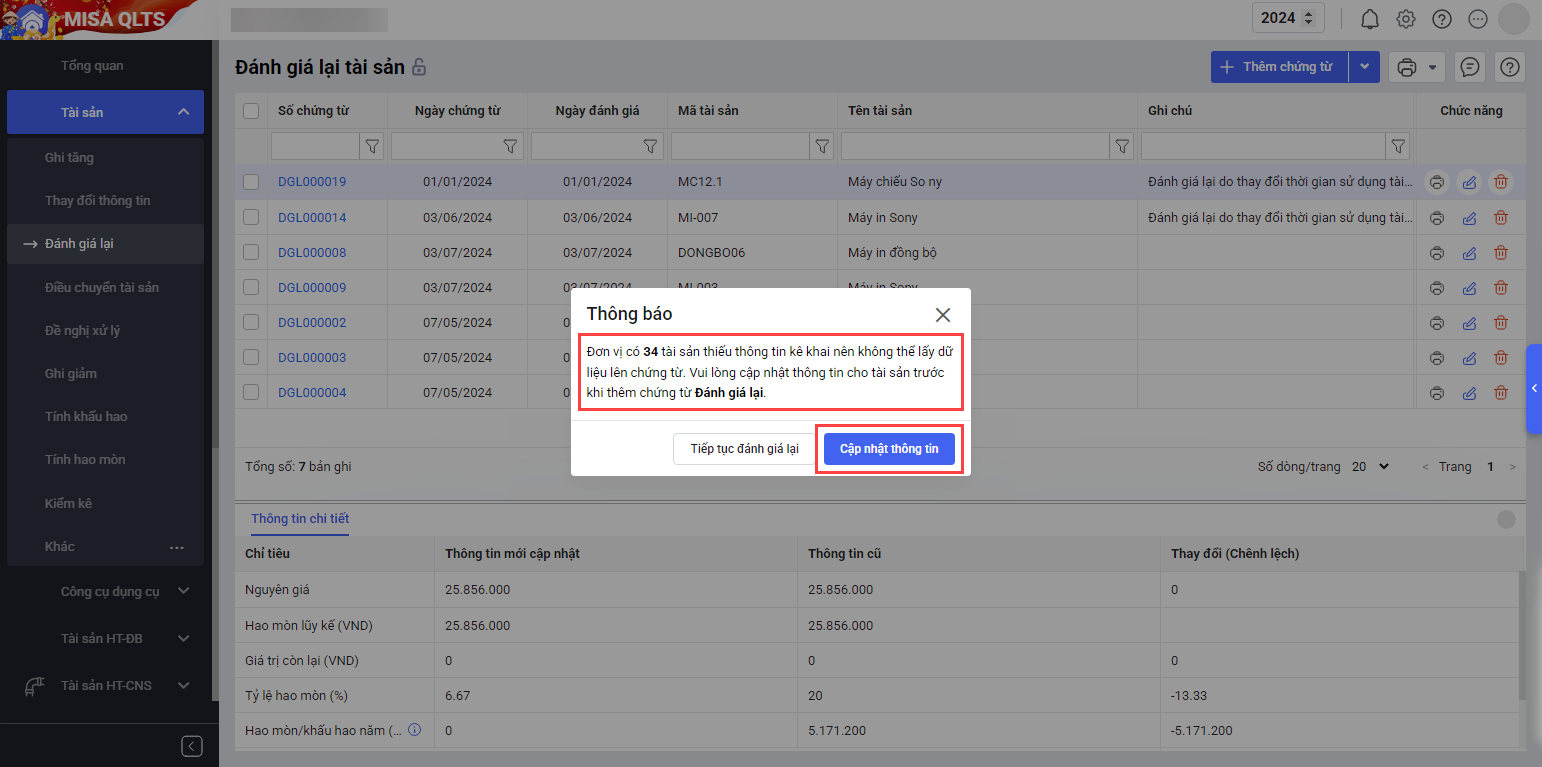The image size is (1542, 767).
Task: Select all rows with header checkbox
Action: point(251,111)
